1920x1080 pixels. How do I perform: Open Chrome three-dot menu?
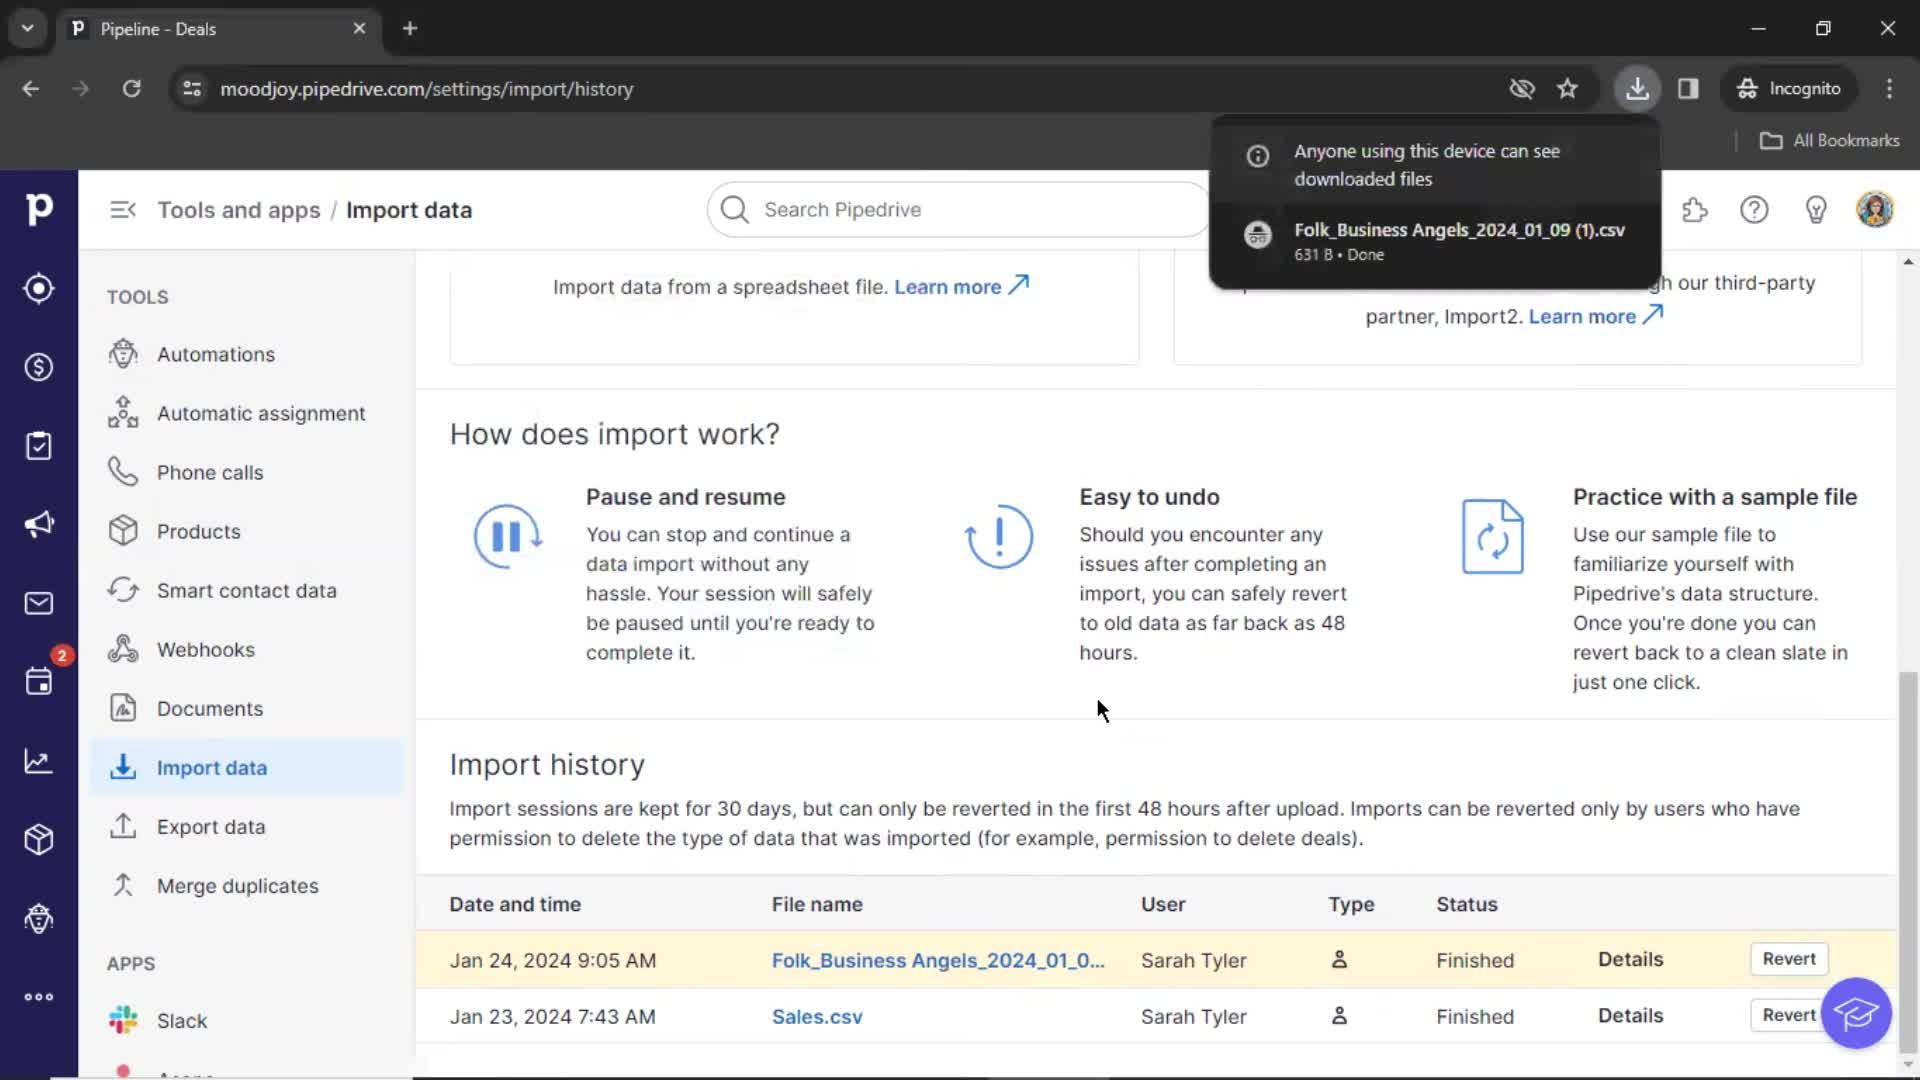[1889, 88]
